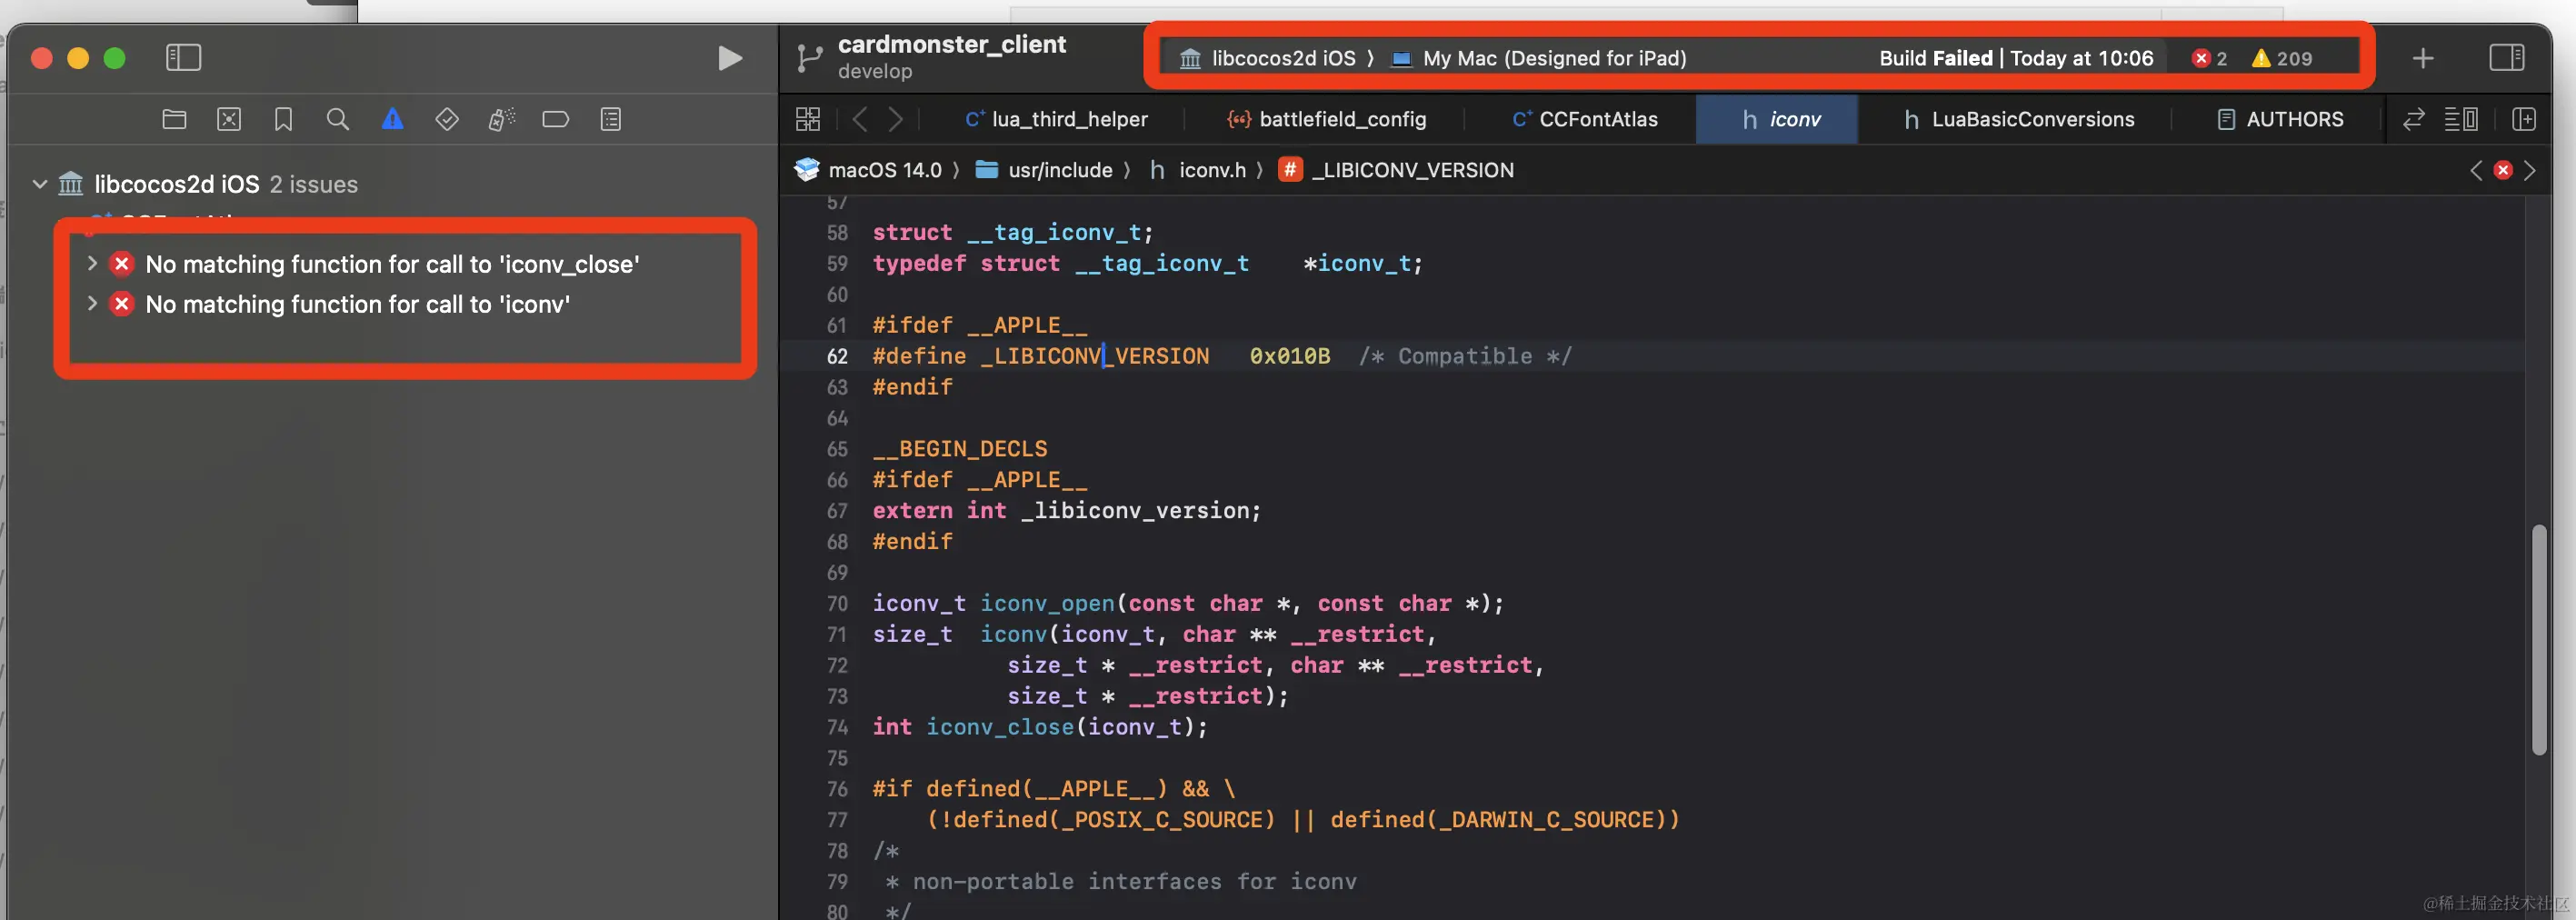Open the Test navigator diamond icon
2576x920 pixels.
coord(447,119)
